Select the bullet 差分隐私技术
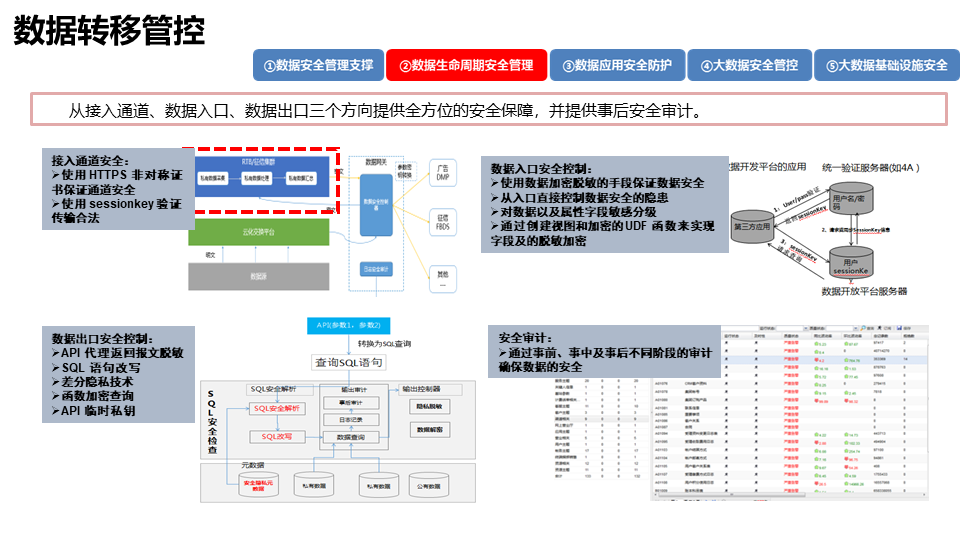The height and width of the screenshot is (540, 960). coord(92,381)
